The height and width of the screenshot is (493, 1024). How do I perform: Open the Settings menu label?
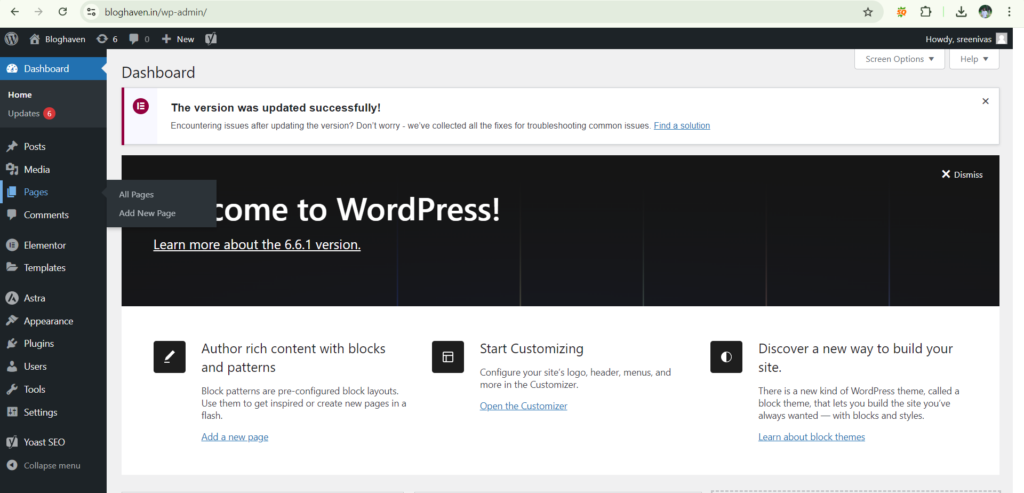[40, 412]
